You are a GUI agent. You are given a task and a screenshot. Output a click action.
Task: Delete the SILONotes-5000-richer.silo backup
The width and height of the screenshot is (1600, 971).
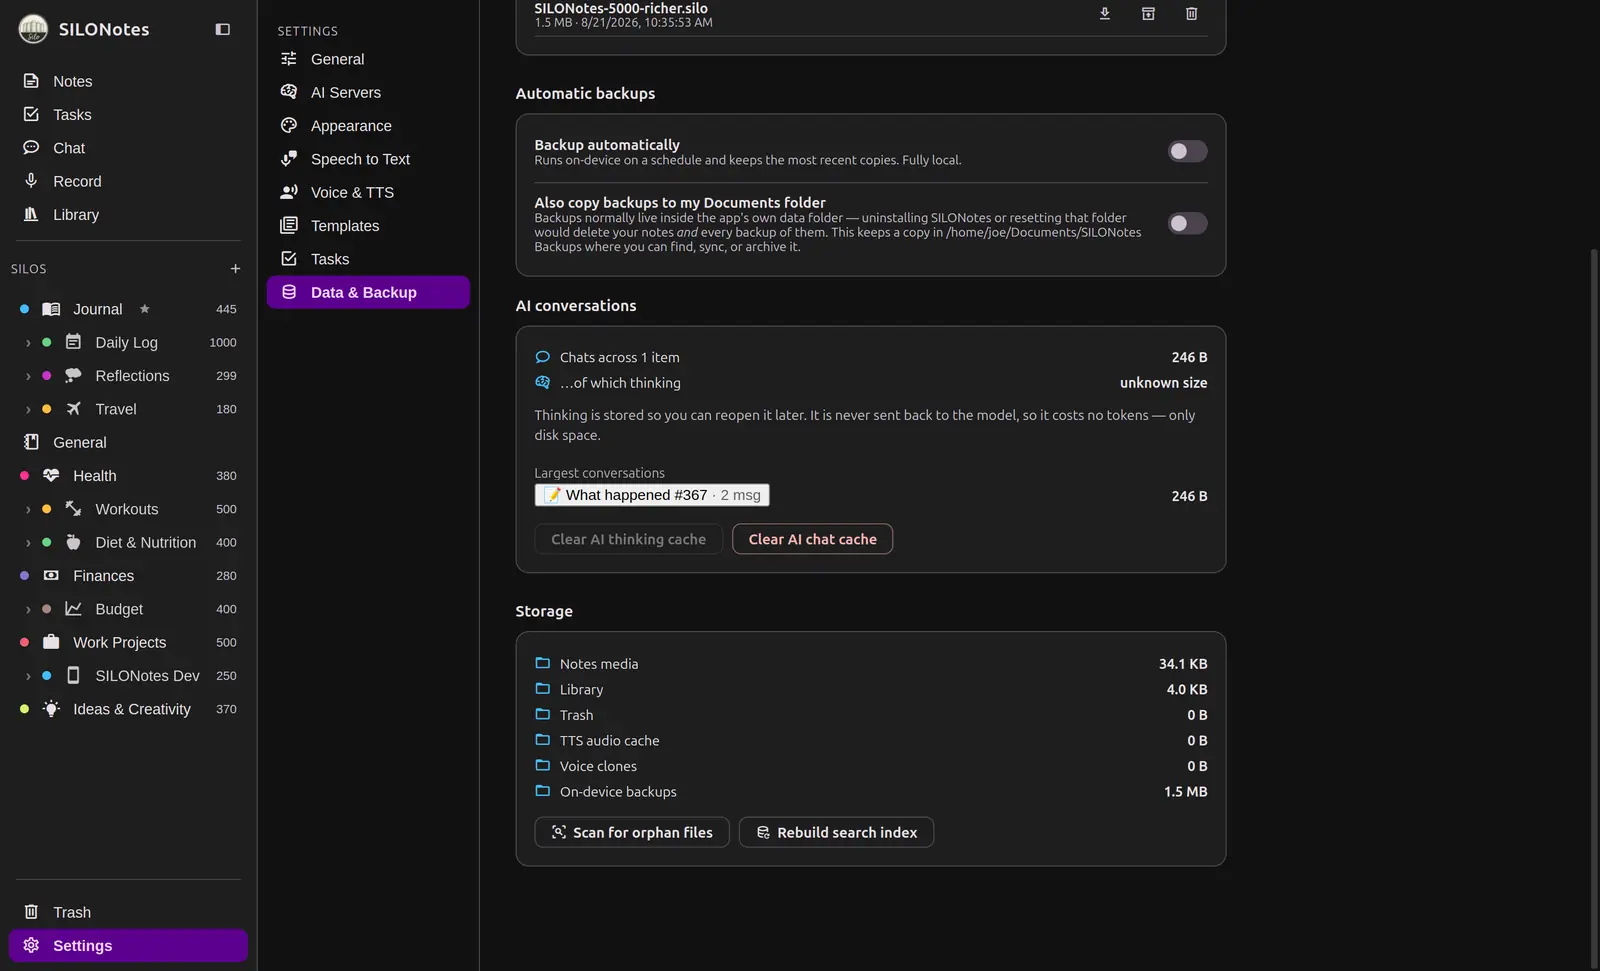click(1192, 14)
